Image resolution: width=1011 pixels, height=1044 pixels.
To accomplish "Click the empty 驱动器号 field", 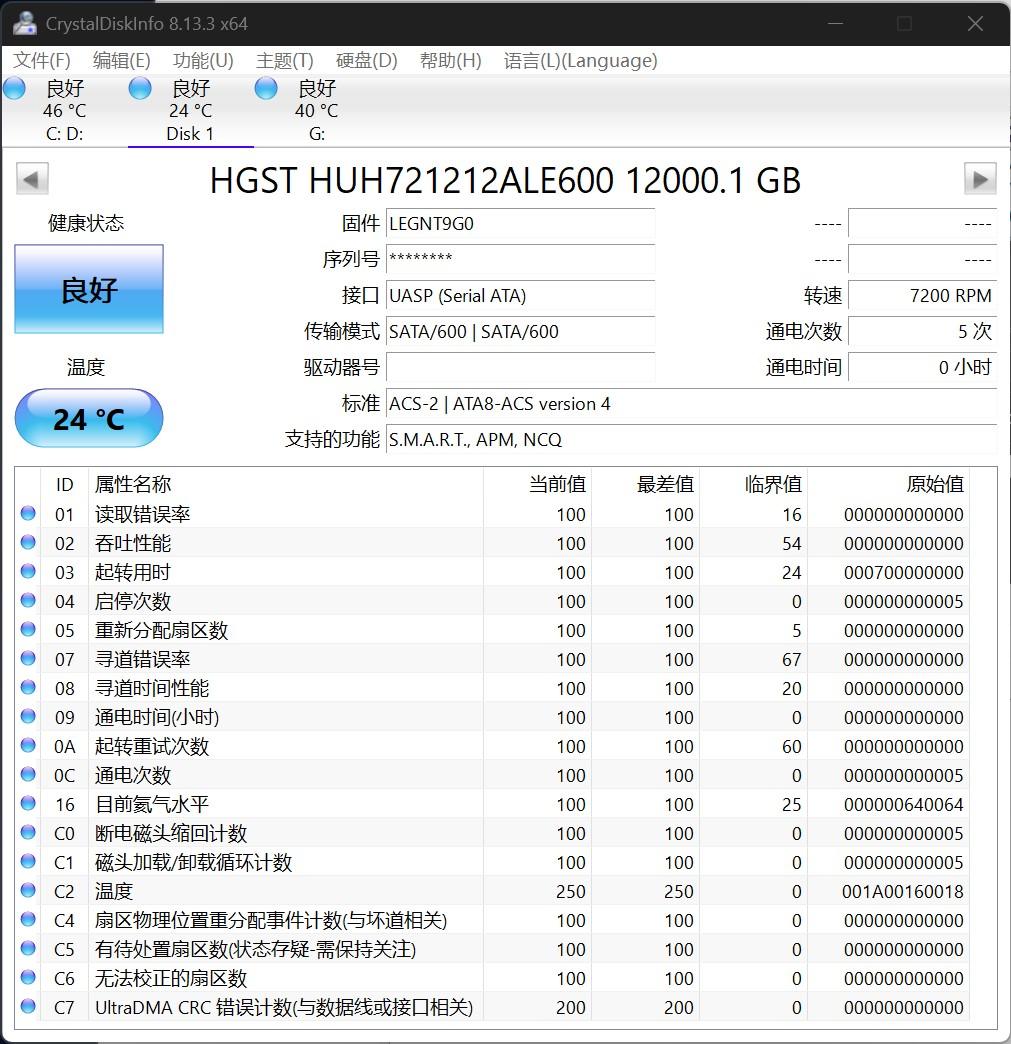I will click(520, 367).
